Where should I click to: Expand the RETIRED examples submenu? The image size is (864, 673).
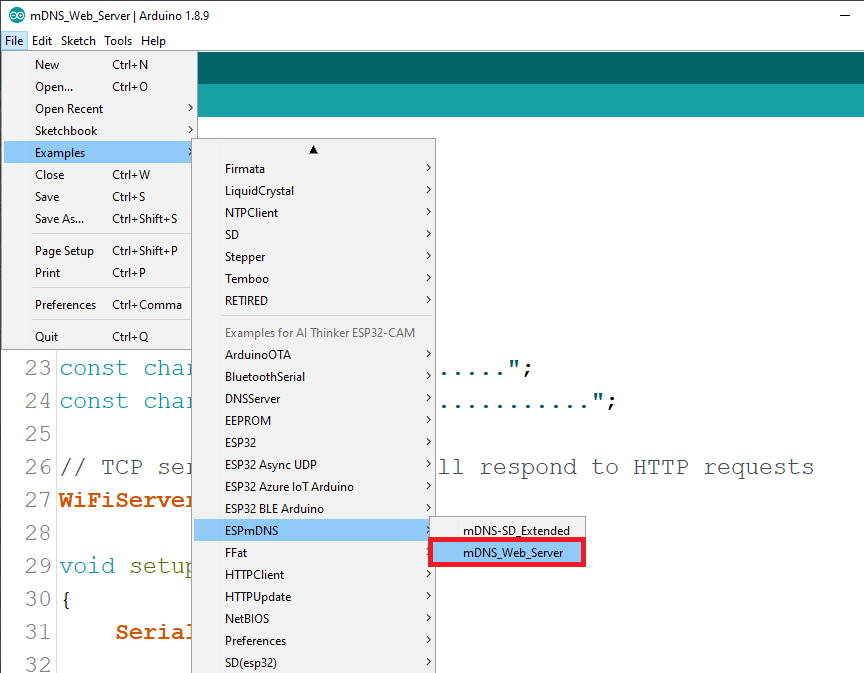[x=314, y=301]
